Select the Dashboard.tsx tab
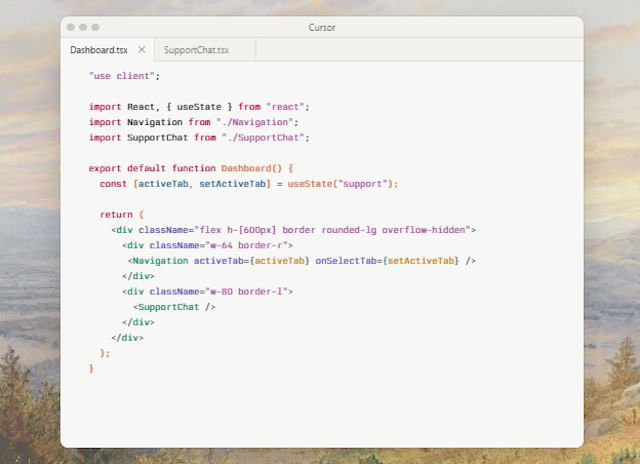Viewport: 640px width, 464px height. click(x=99, y=49)
